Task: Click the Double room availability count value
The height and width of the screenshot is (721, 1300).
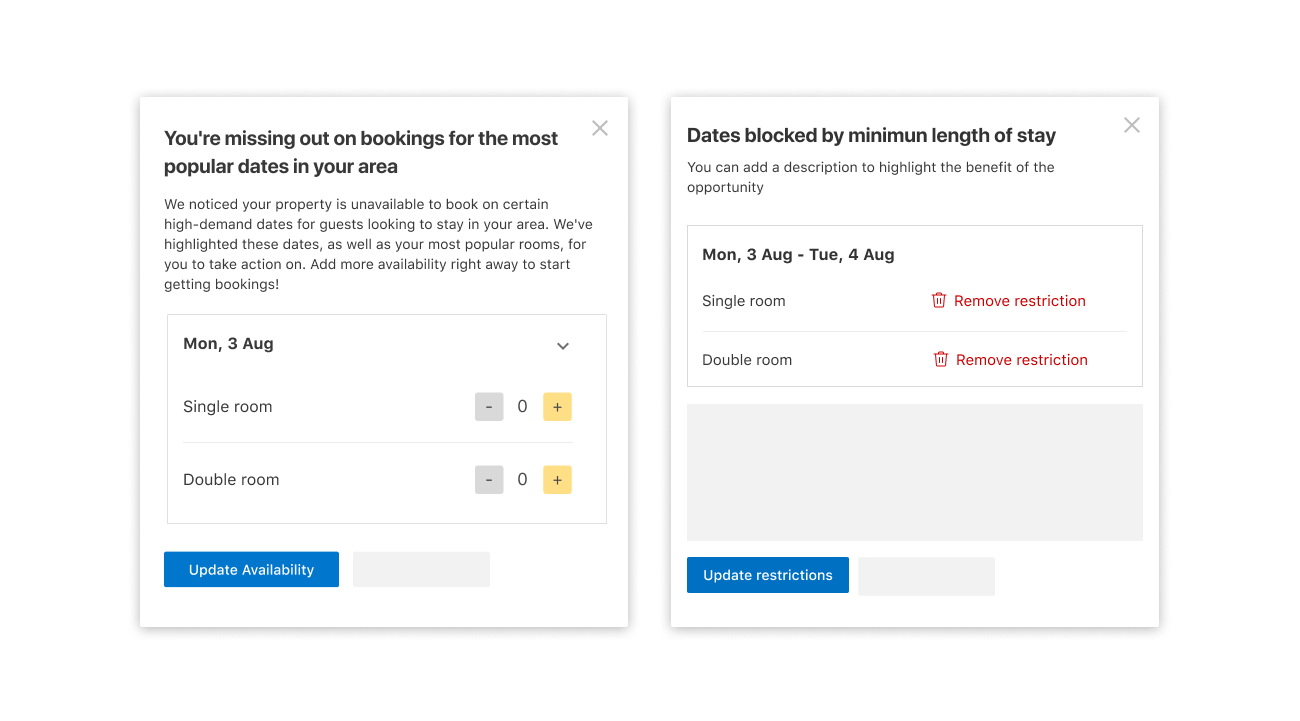Action: click(522, 480)
